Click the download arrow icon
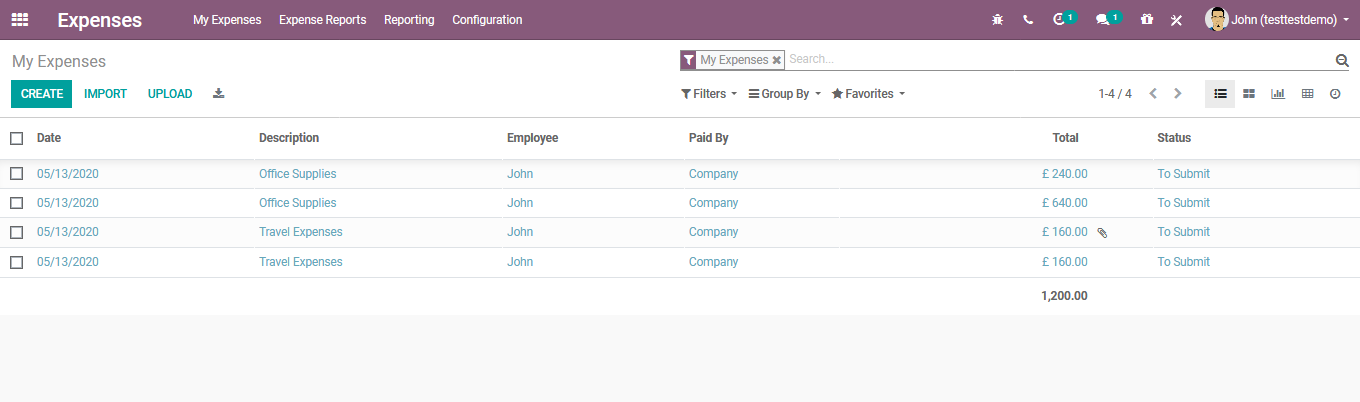This screenshot has height=402, width=1360. [219, 94]
